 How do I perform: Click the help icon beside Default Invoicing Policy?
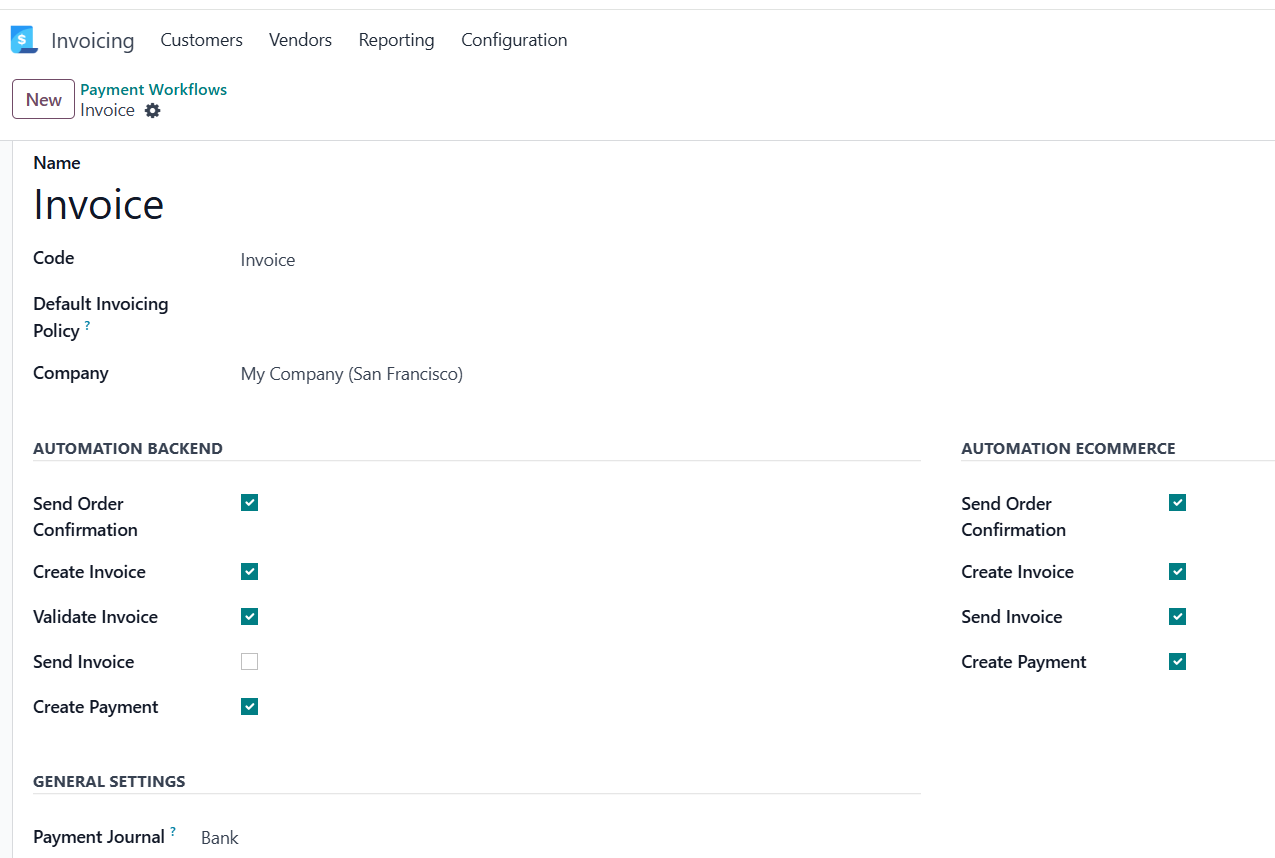pyautogui.click(x=86, y=325)
